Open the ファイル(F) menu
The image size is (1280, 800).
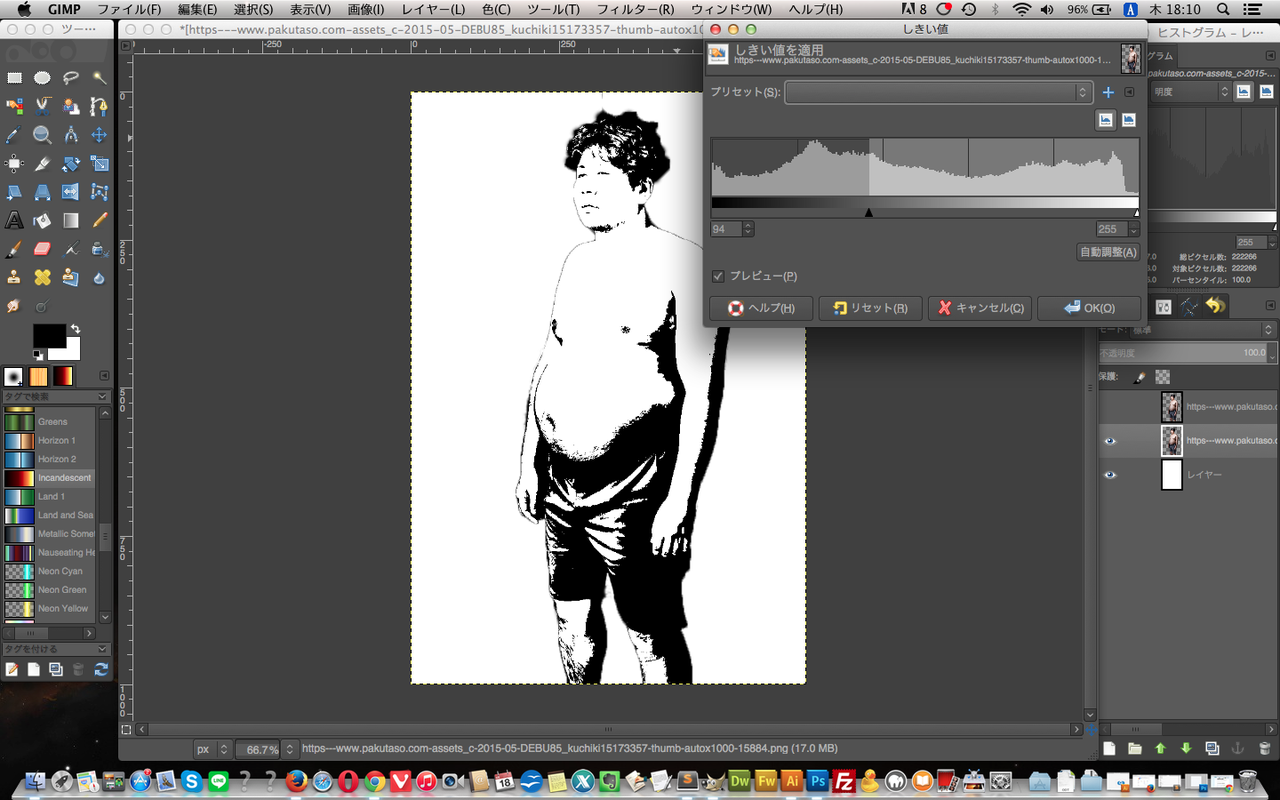pos(129,9)
